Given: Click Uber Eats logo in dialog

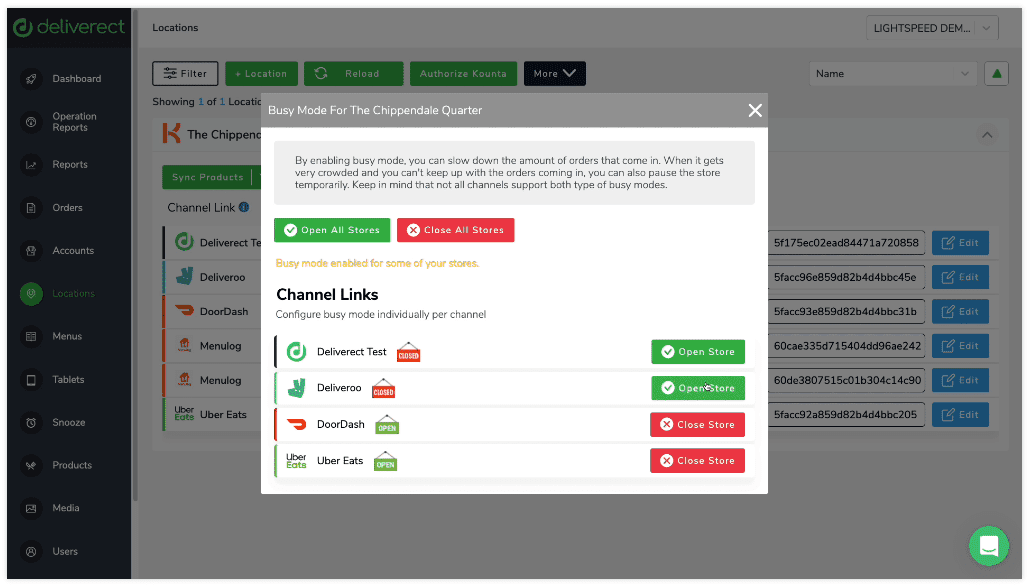Looking at the screenshot, I should tap(296, 461).
